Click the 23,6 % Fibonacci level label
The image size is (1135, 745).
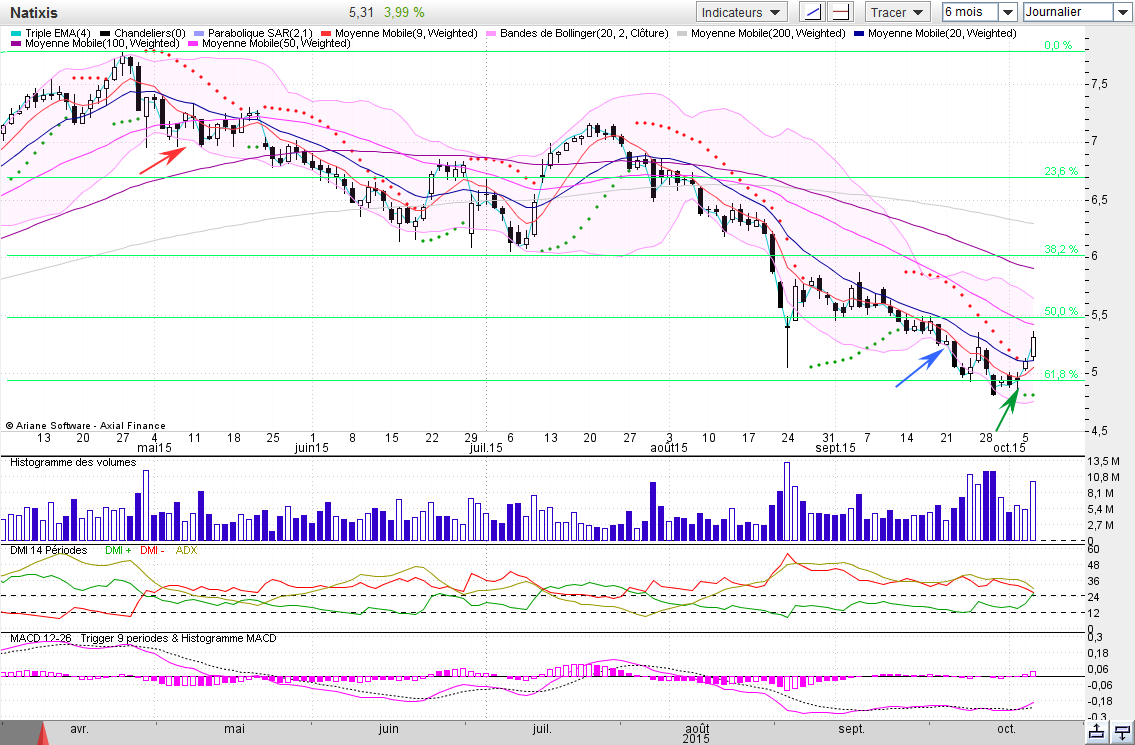click(x=1061, y=172)
